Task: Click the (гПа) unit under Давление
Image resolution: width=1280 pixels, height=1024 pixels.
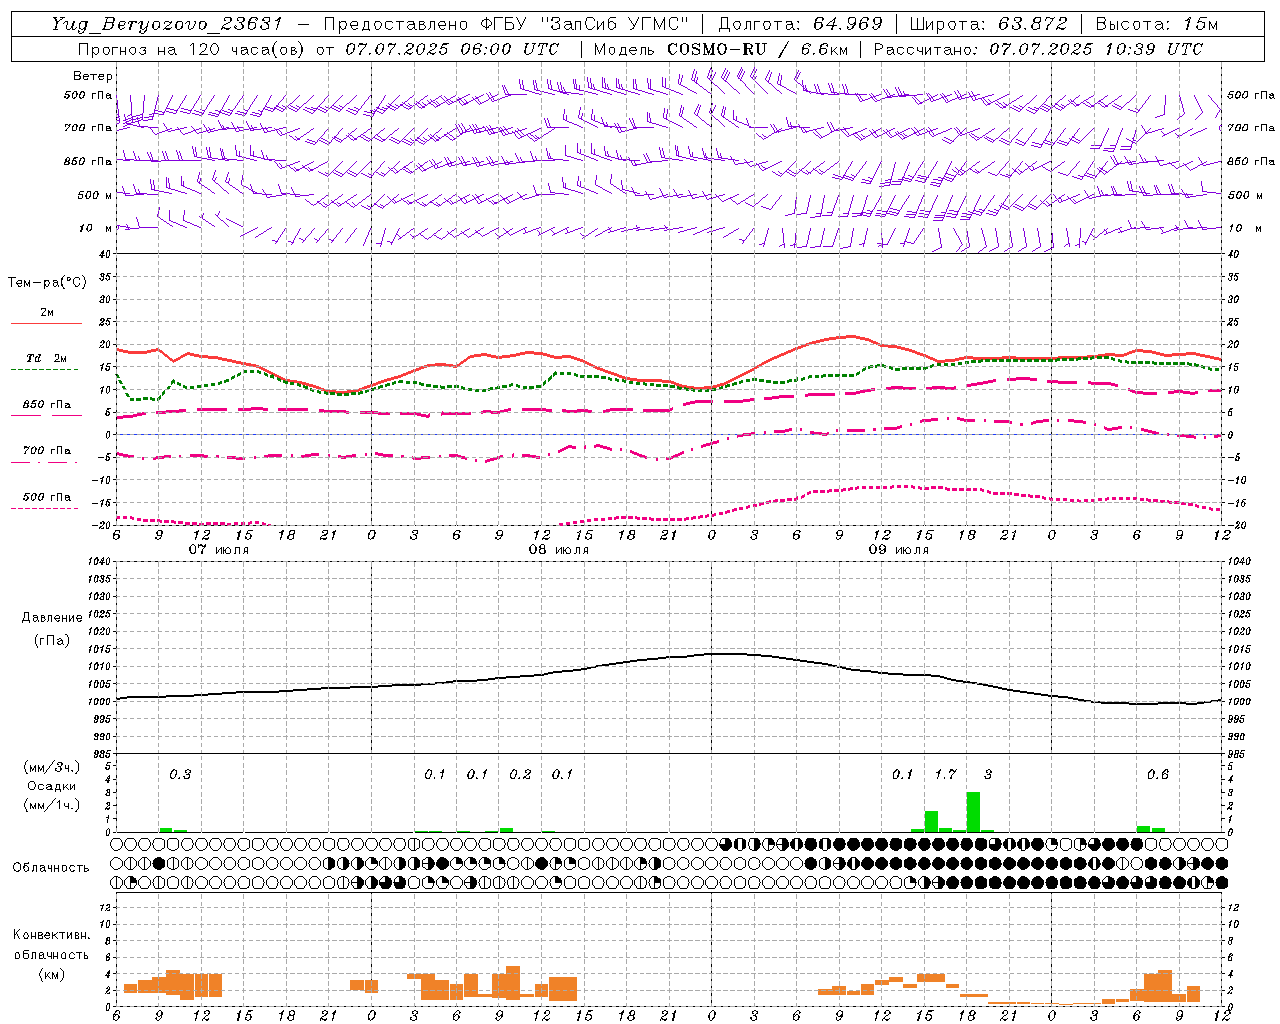Action: point(52,640)
